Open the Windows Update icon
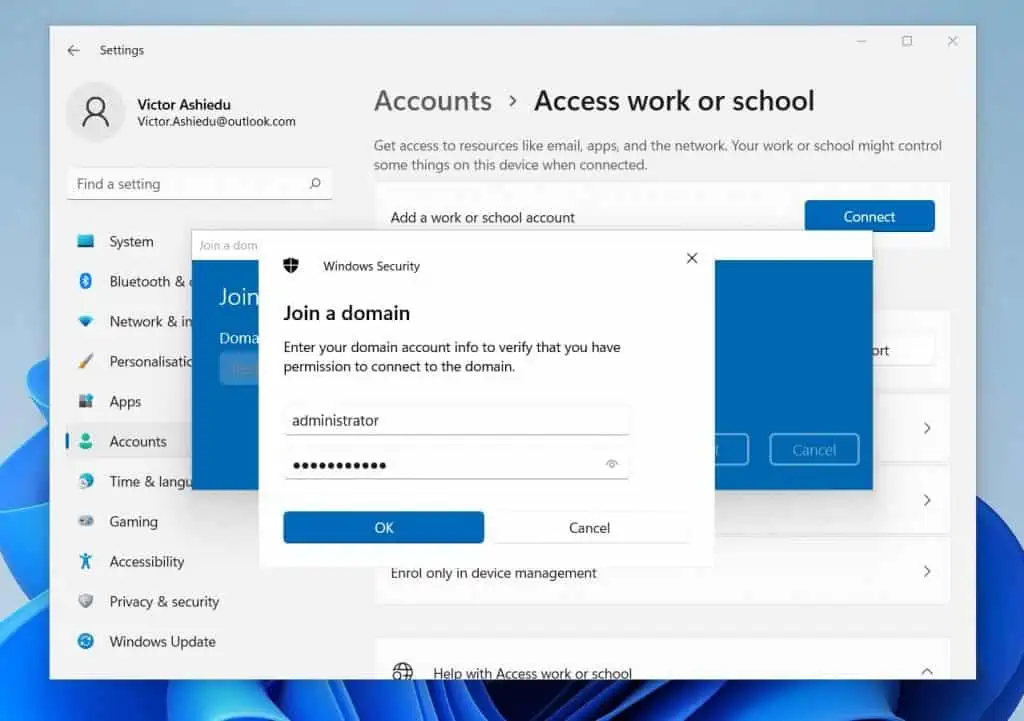 85,641
